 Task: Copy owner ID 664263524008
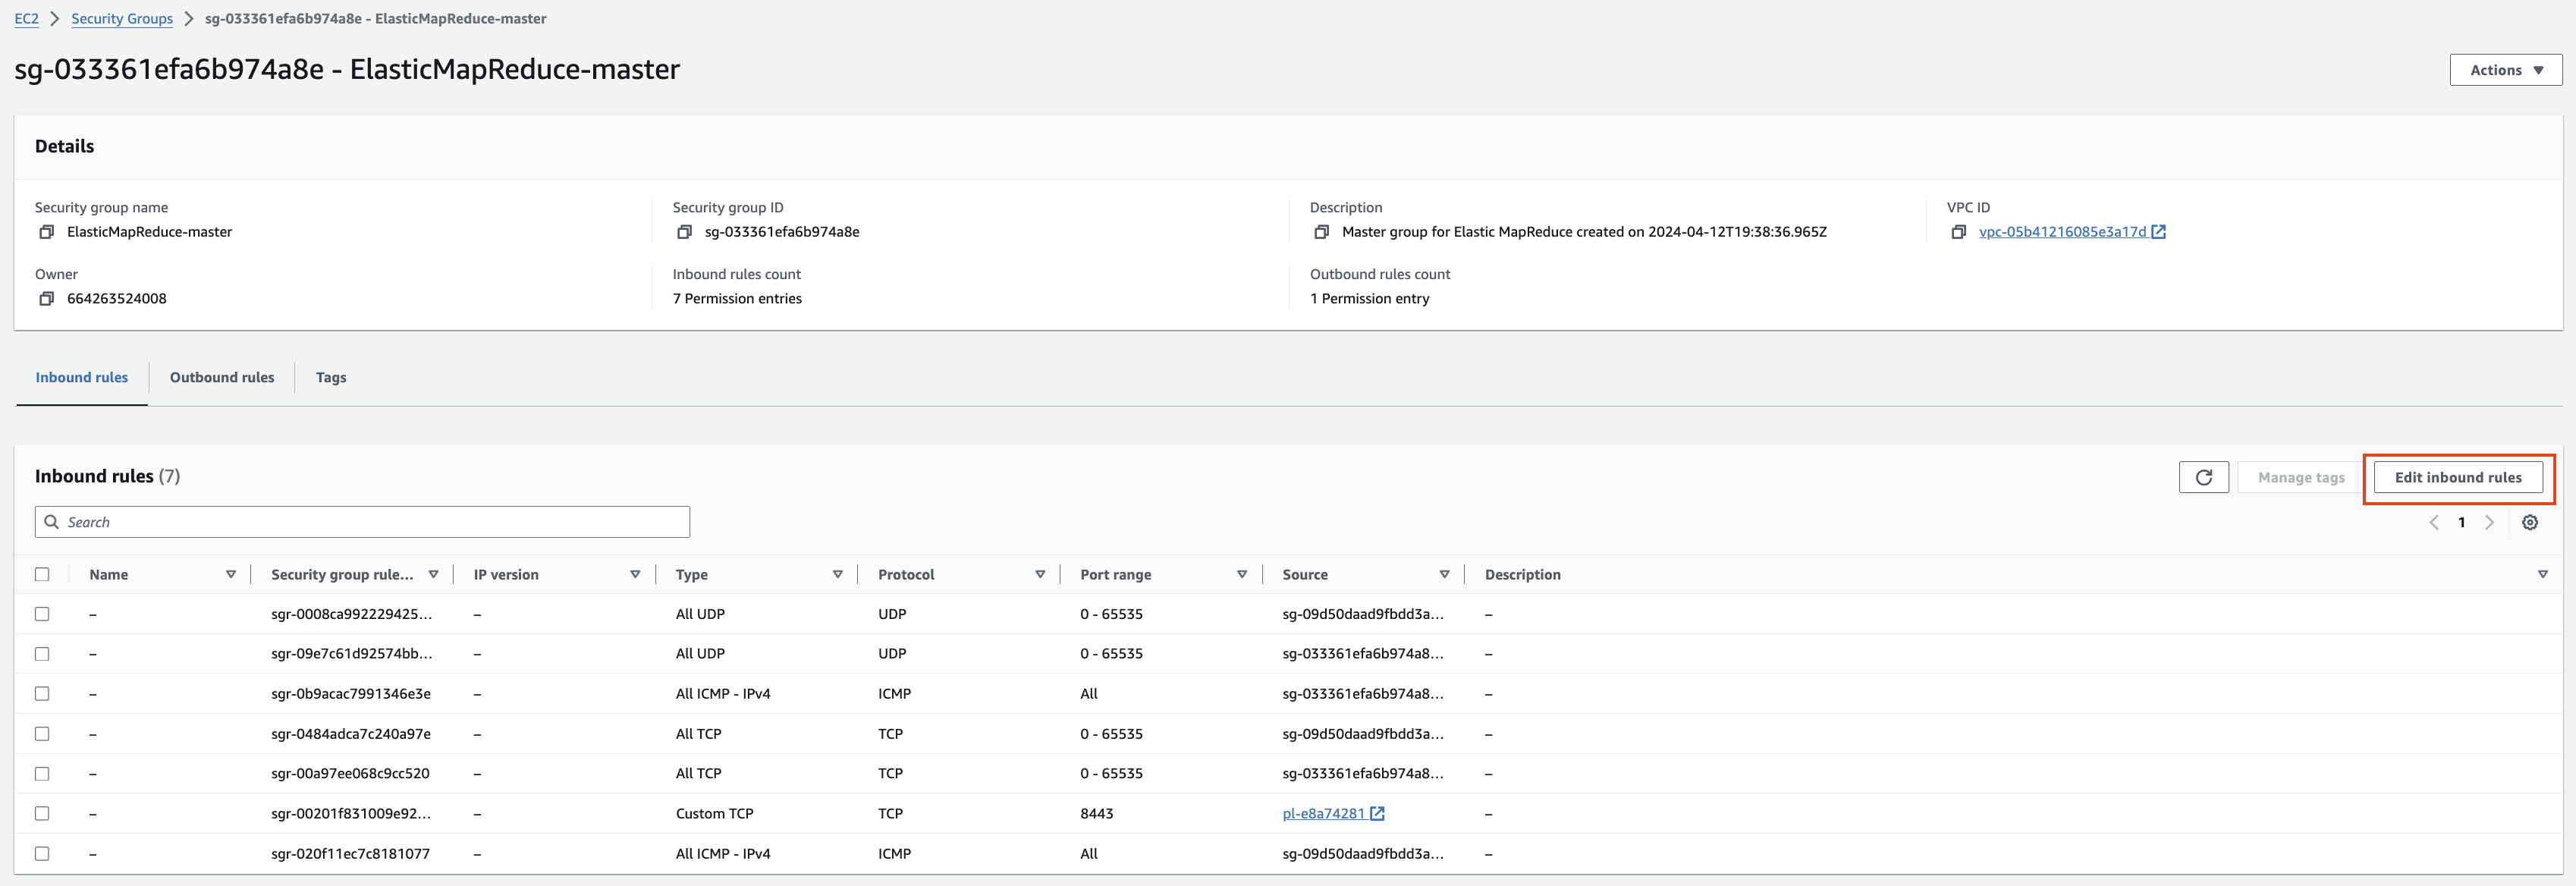[x=46, y=299]
